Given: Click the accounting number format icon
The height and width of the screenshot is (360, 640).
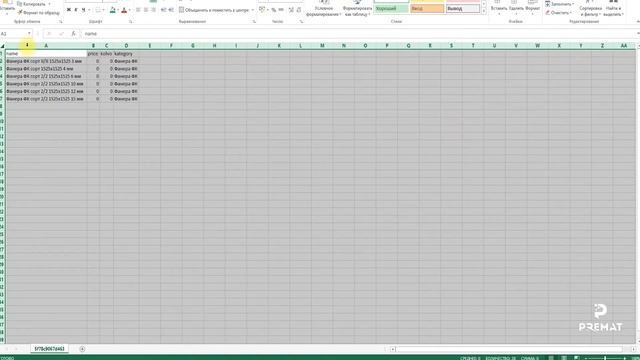Looking at the screenshot, I should [x=262, y=10].
